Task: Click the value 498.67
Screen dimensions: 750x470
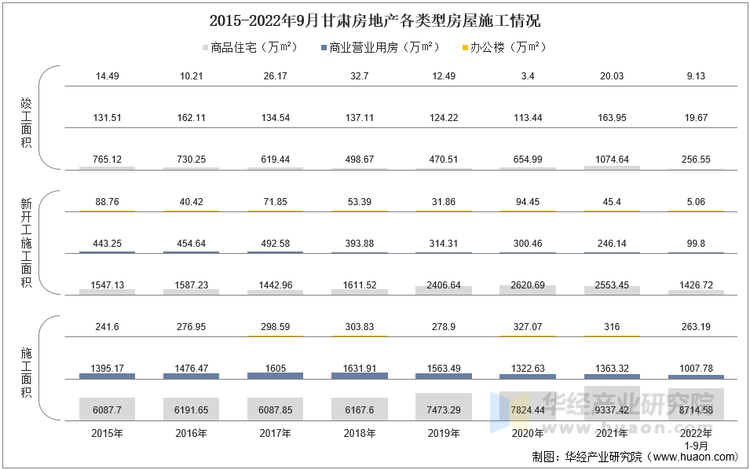Action: tap(360, 159)
